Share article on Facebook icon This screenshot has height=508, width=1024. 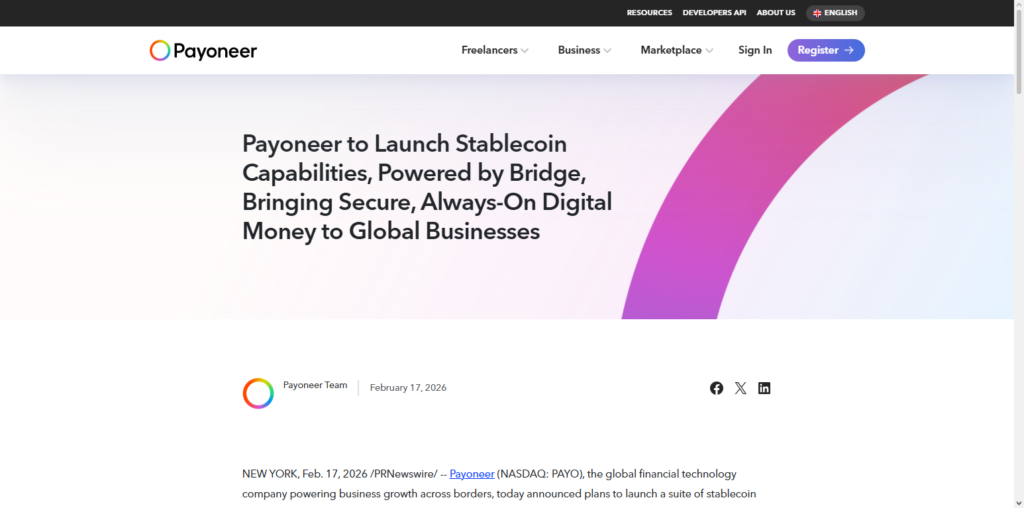tap(716, 388)
